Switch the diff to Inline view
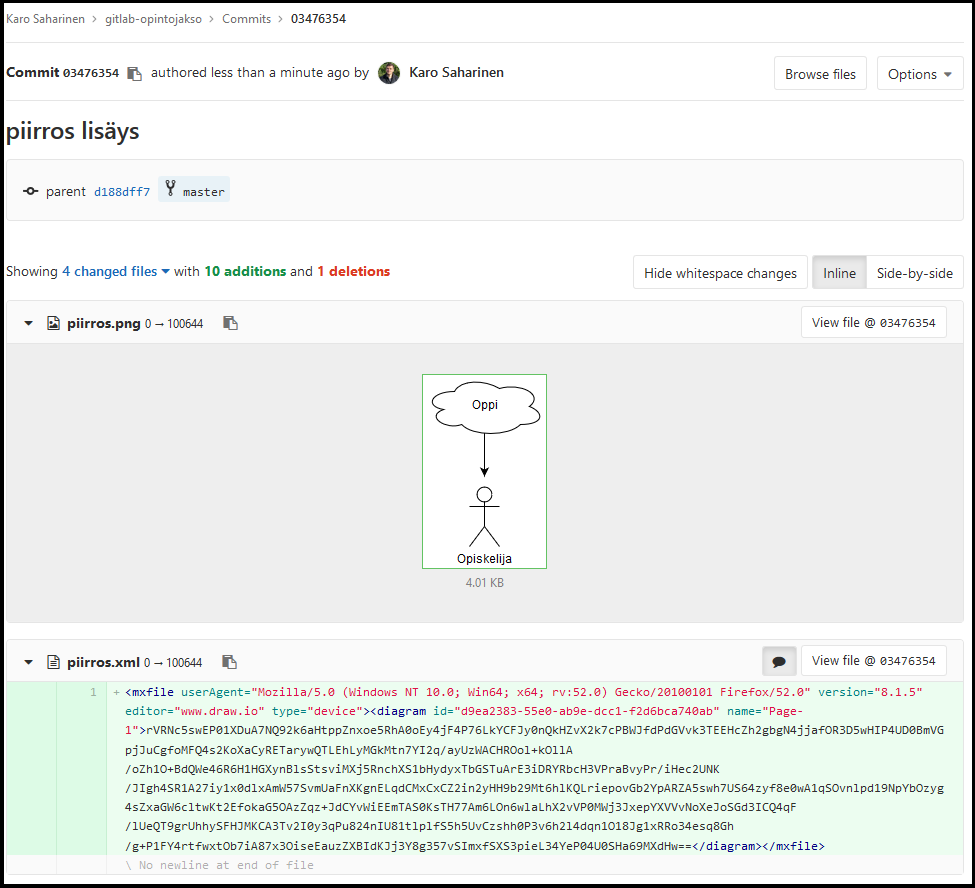This screenshot has height=888, width=975. (839, 273)
